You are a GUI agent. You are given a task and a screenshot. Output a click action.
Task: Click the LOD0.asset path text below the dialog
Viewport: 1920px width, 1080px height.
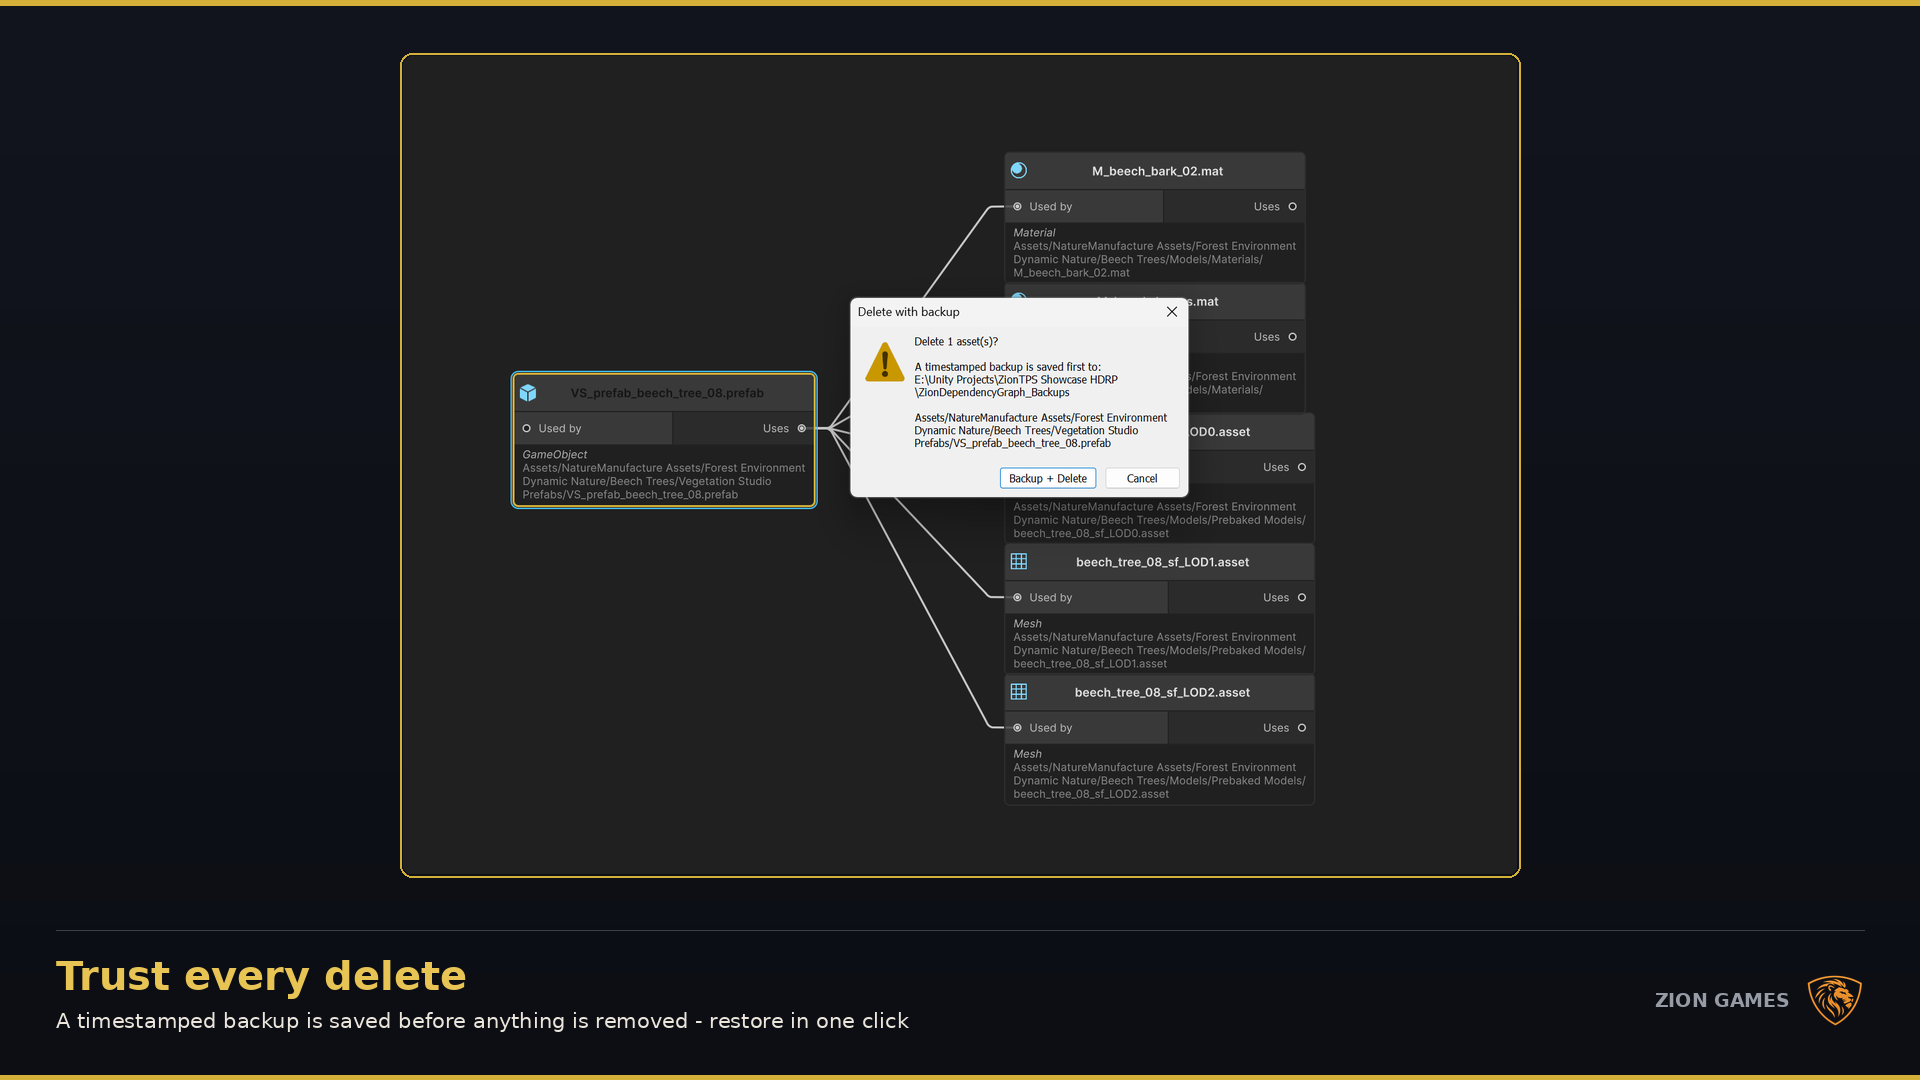click(x=1159, y=520)
